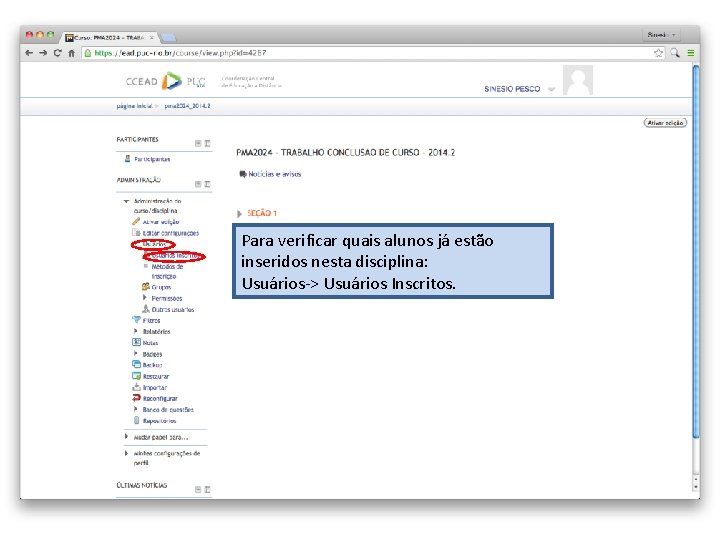Go to the browser home icon

(72, 53)
